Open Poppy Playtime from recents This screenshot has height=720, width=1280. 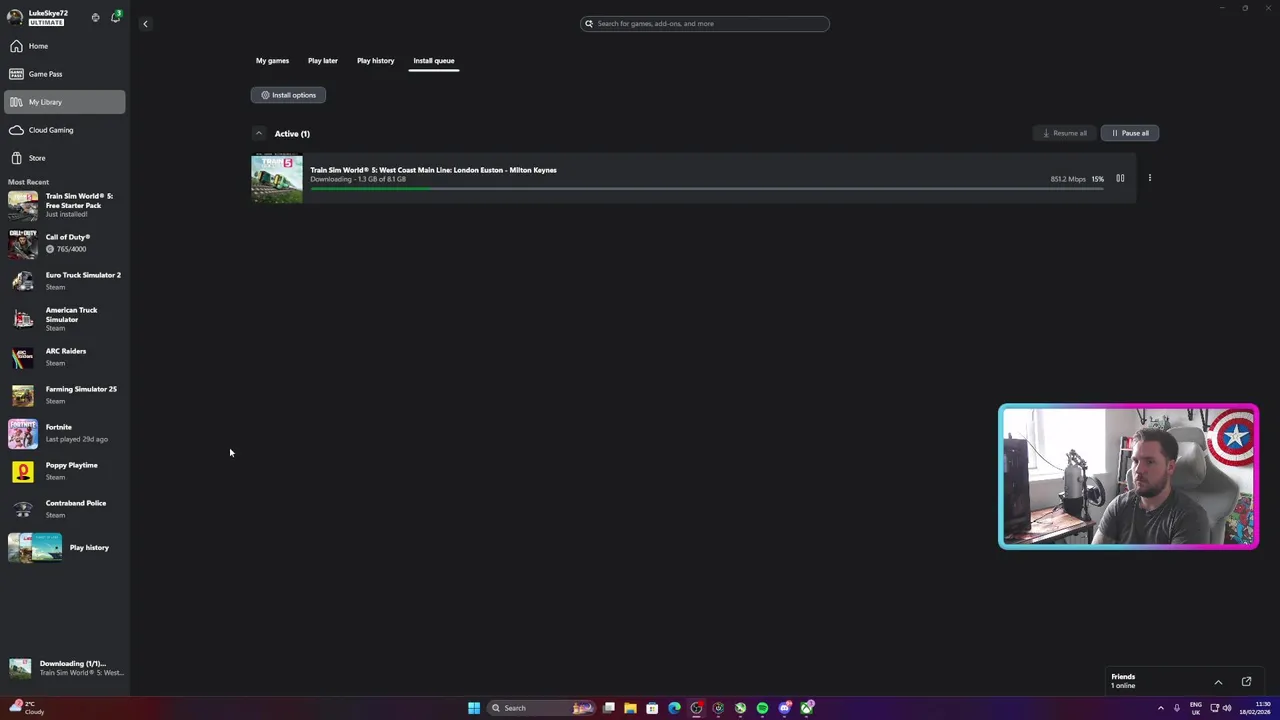click(x=65, y=471)
